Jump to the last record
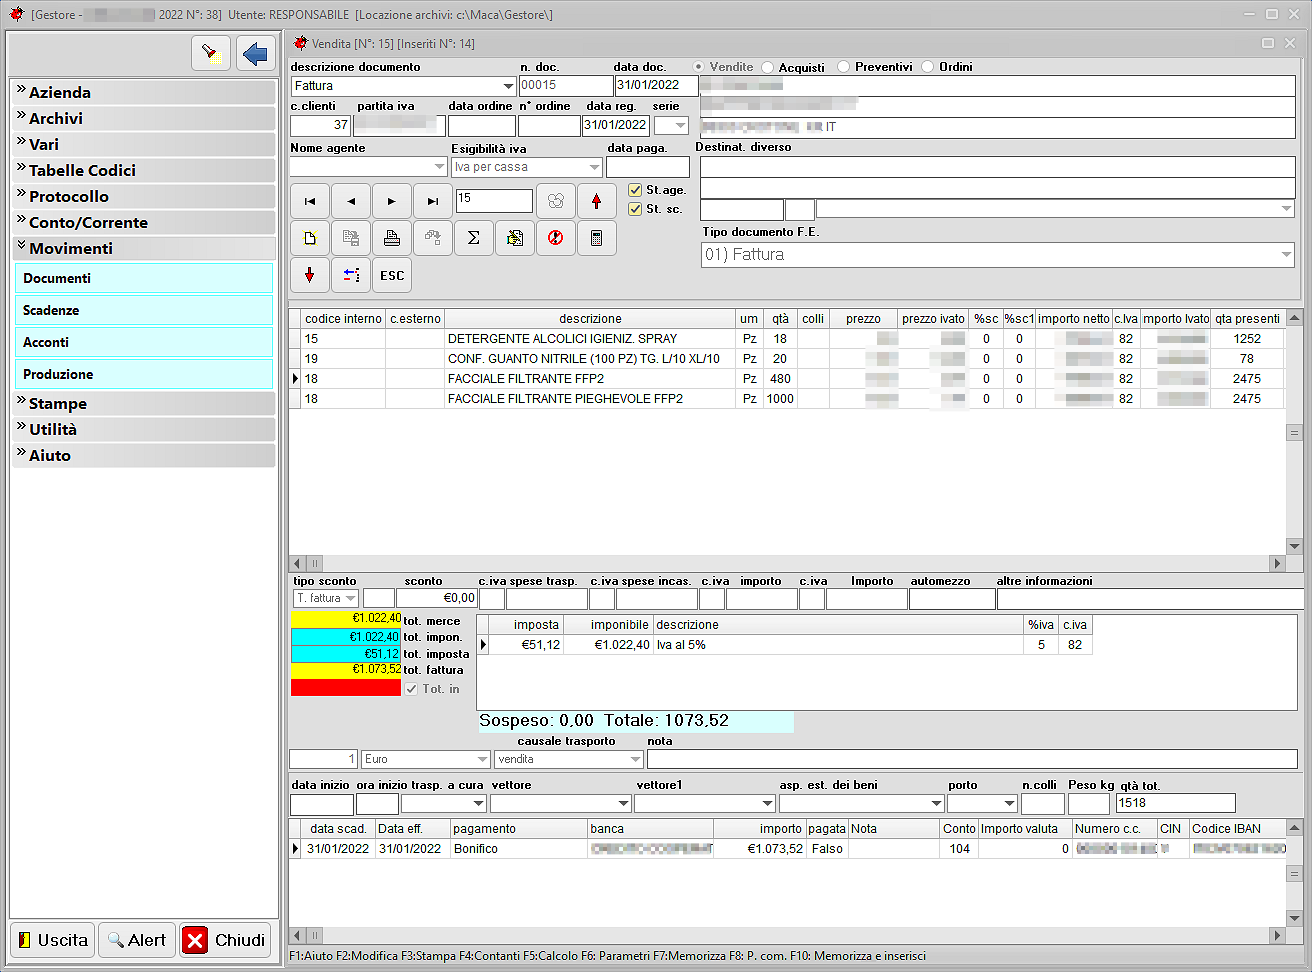The image size is (1312, 972). tap(433, 201)
